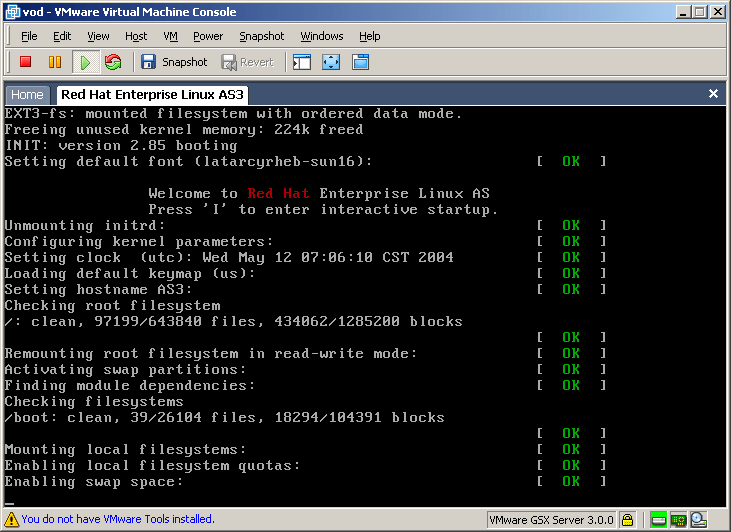The width and height of the screenshot is (731, 532).
Task: Switch to the Home tab
Action: point(27,95)
